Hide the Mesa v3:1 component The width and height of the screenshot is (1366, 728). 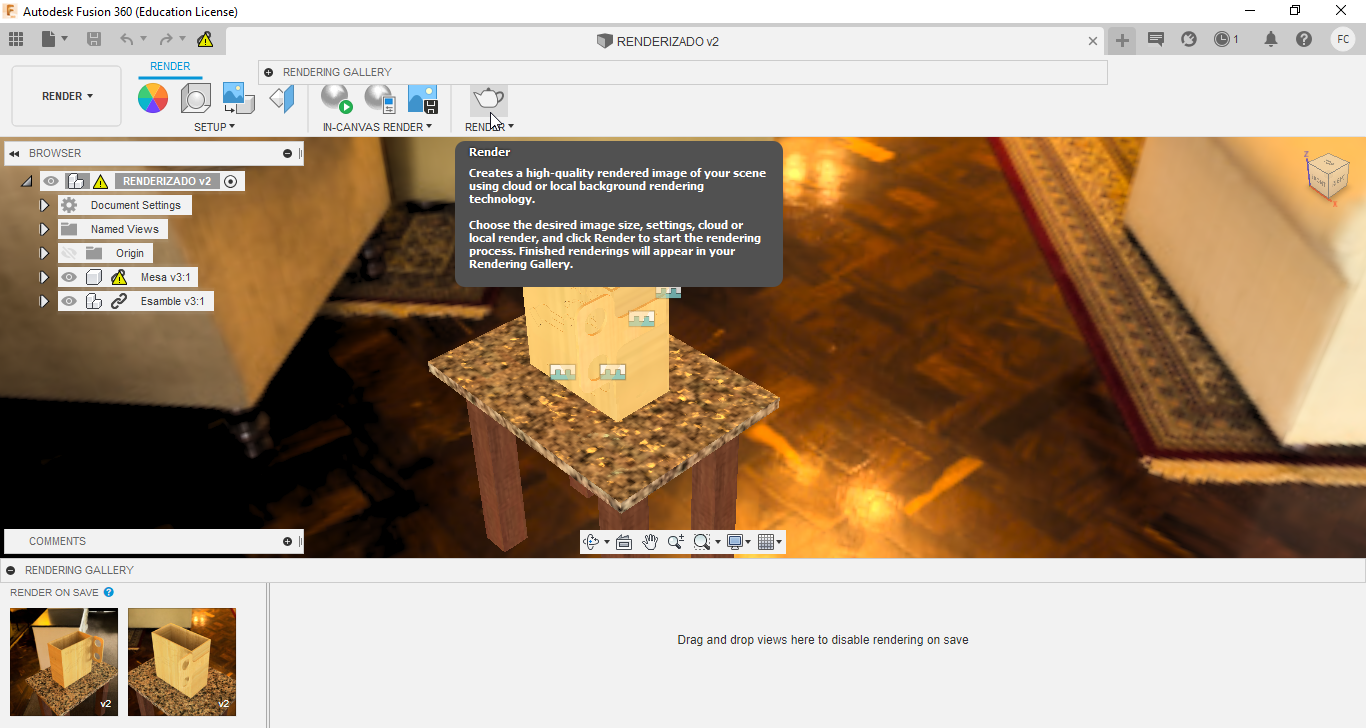tap(69, 277)
